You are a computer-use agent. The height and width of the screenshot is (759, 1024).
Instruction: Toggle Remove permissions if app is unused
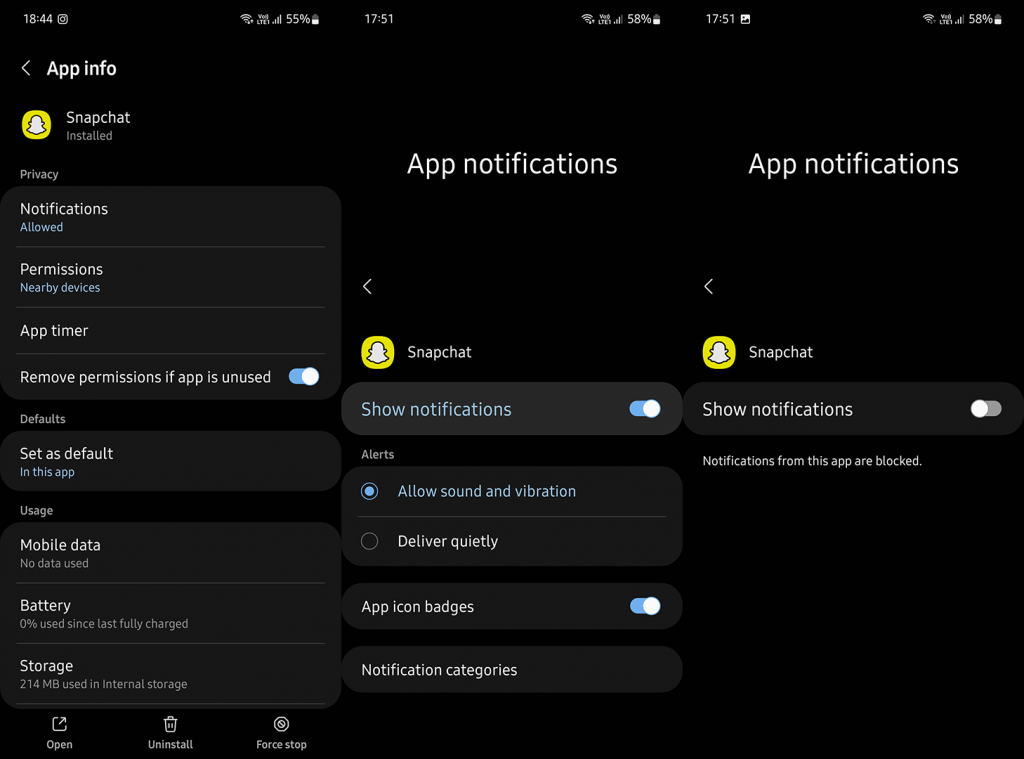[303, 377]
